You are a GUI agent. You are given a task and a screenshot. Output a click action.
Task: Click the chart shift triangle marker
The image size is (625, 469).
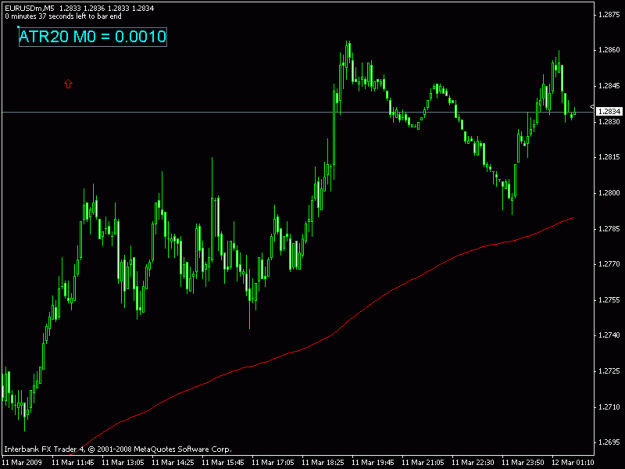coord(592,107)
